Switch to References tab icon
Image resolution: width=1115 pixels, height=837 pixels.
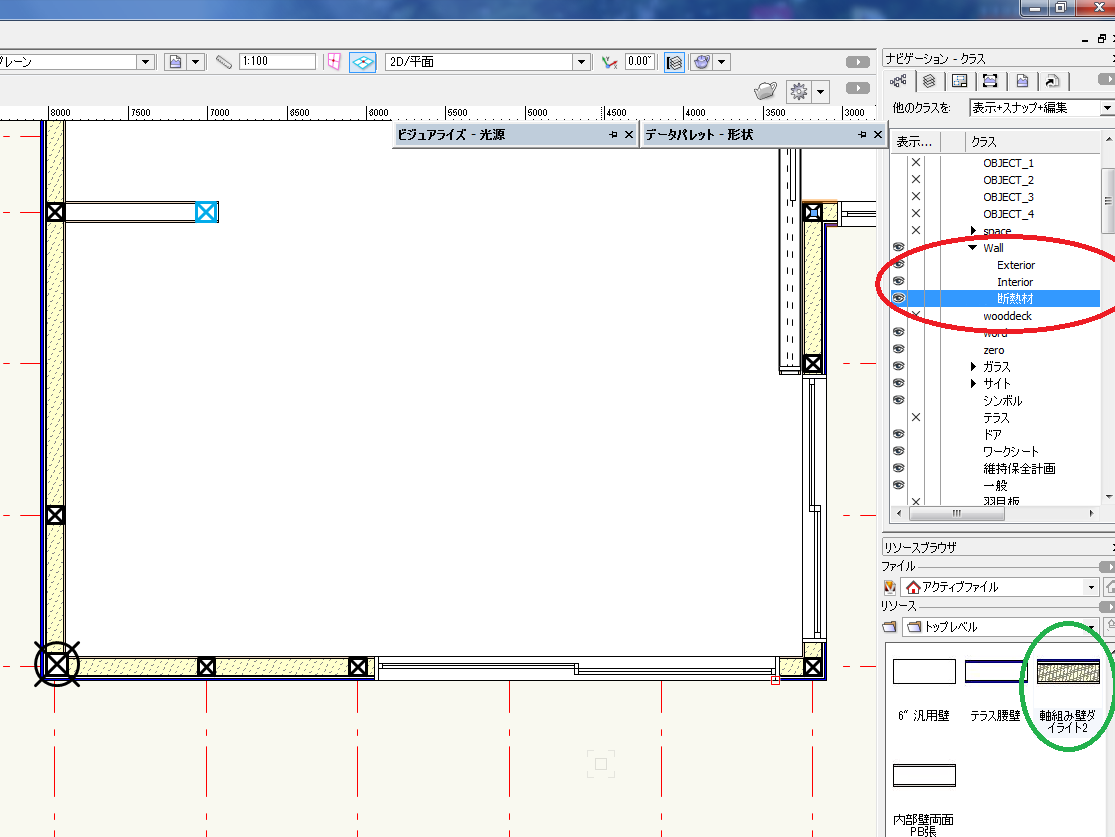(1052, 81)
